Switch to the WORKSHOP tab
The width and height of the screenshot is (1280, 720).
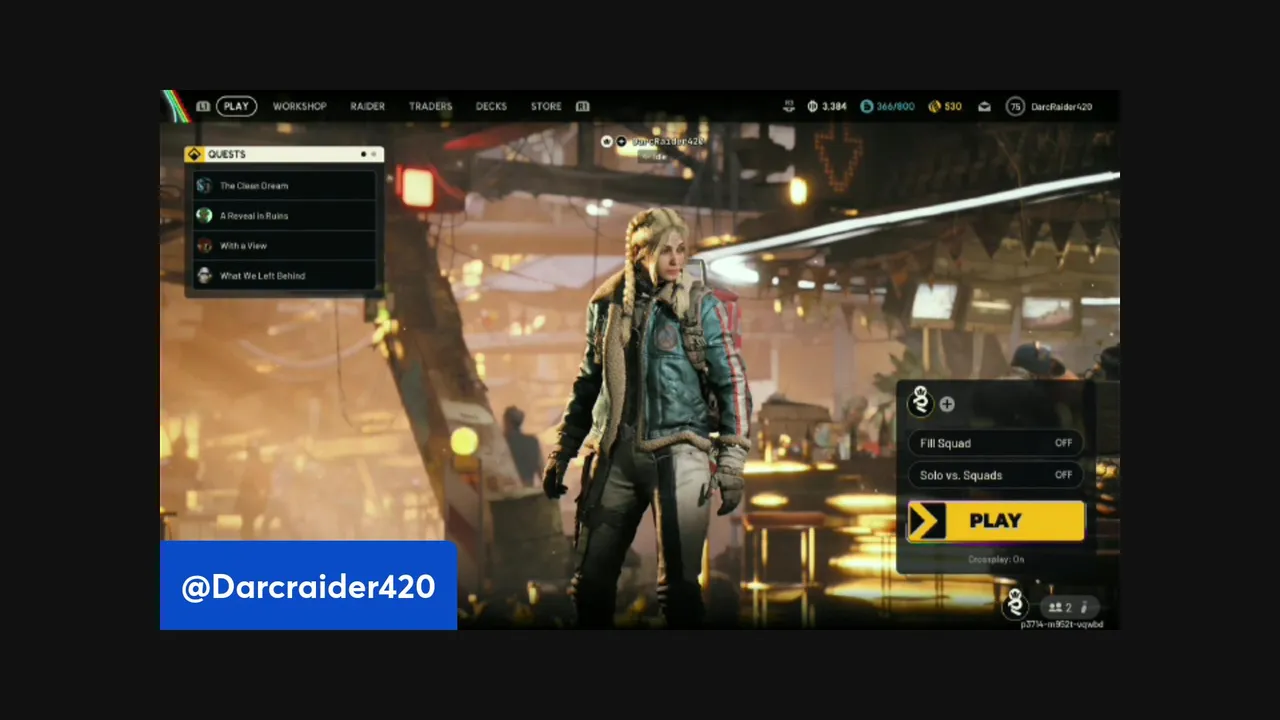(300, 106)
